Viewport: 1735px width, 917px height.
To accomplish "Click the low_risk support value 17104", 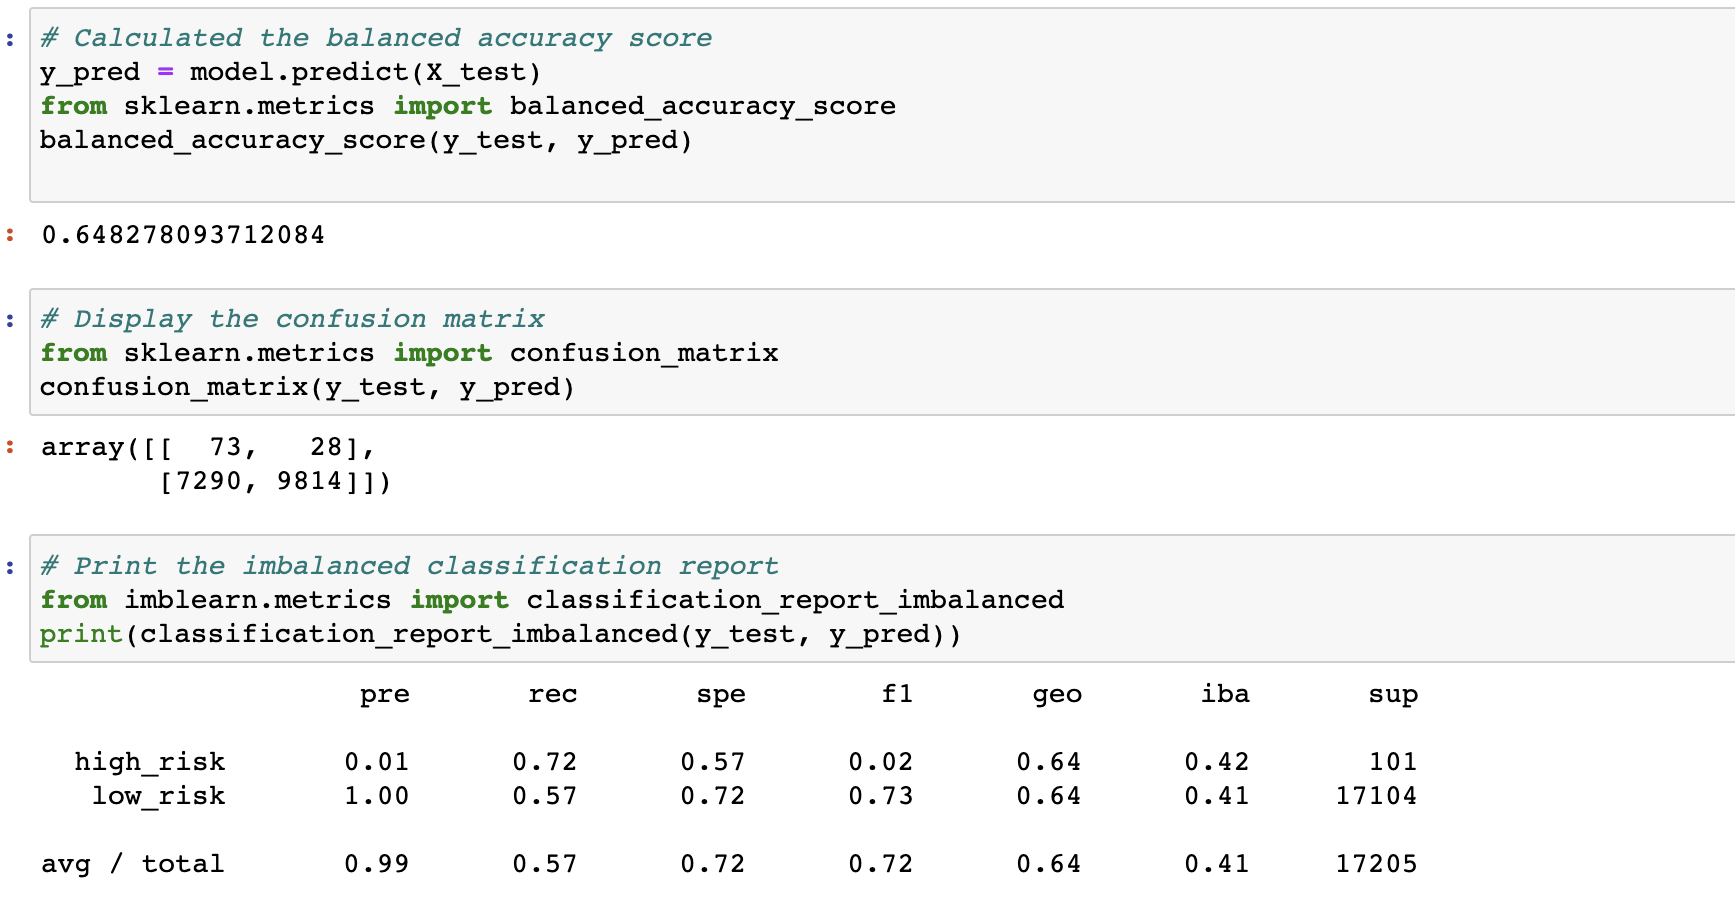I will point(1377,796).
